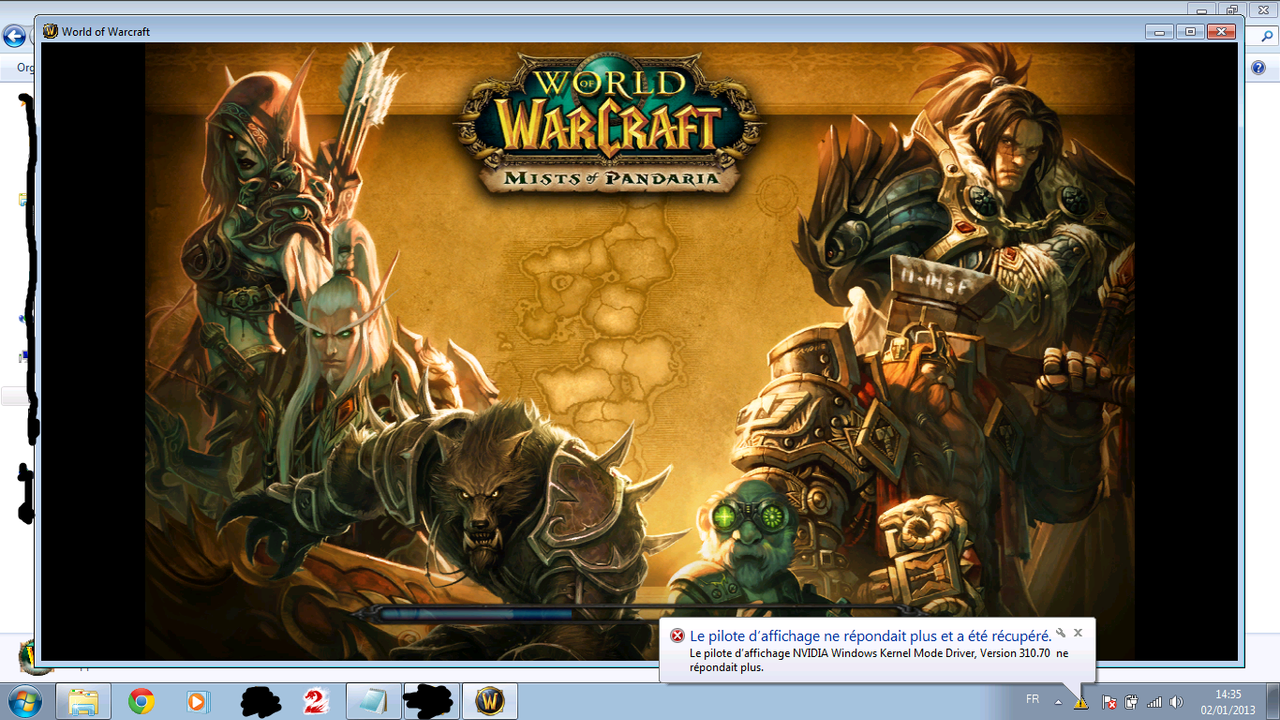
Task: Close the background Explorer window
Action: point(1264,8)
